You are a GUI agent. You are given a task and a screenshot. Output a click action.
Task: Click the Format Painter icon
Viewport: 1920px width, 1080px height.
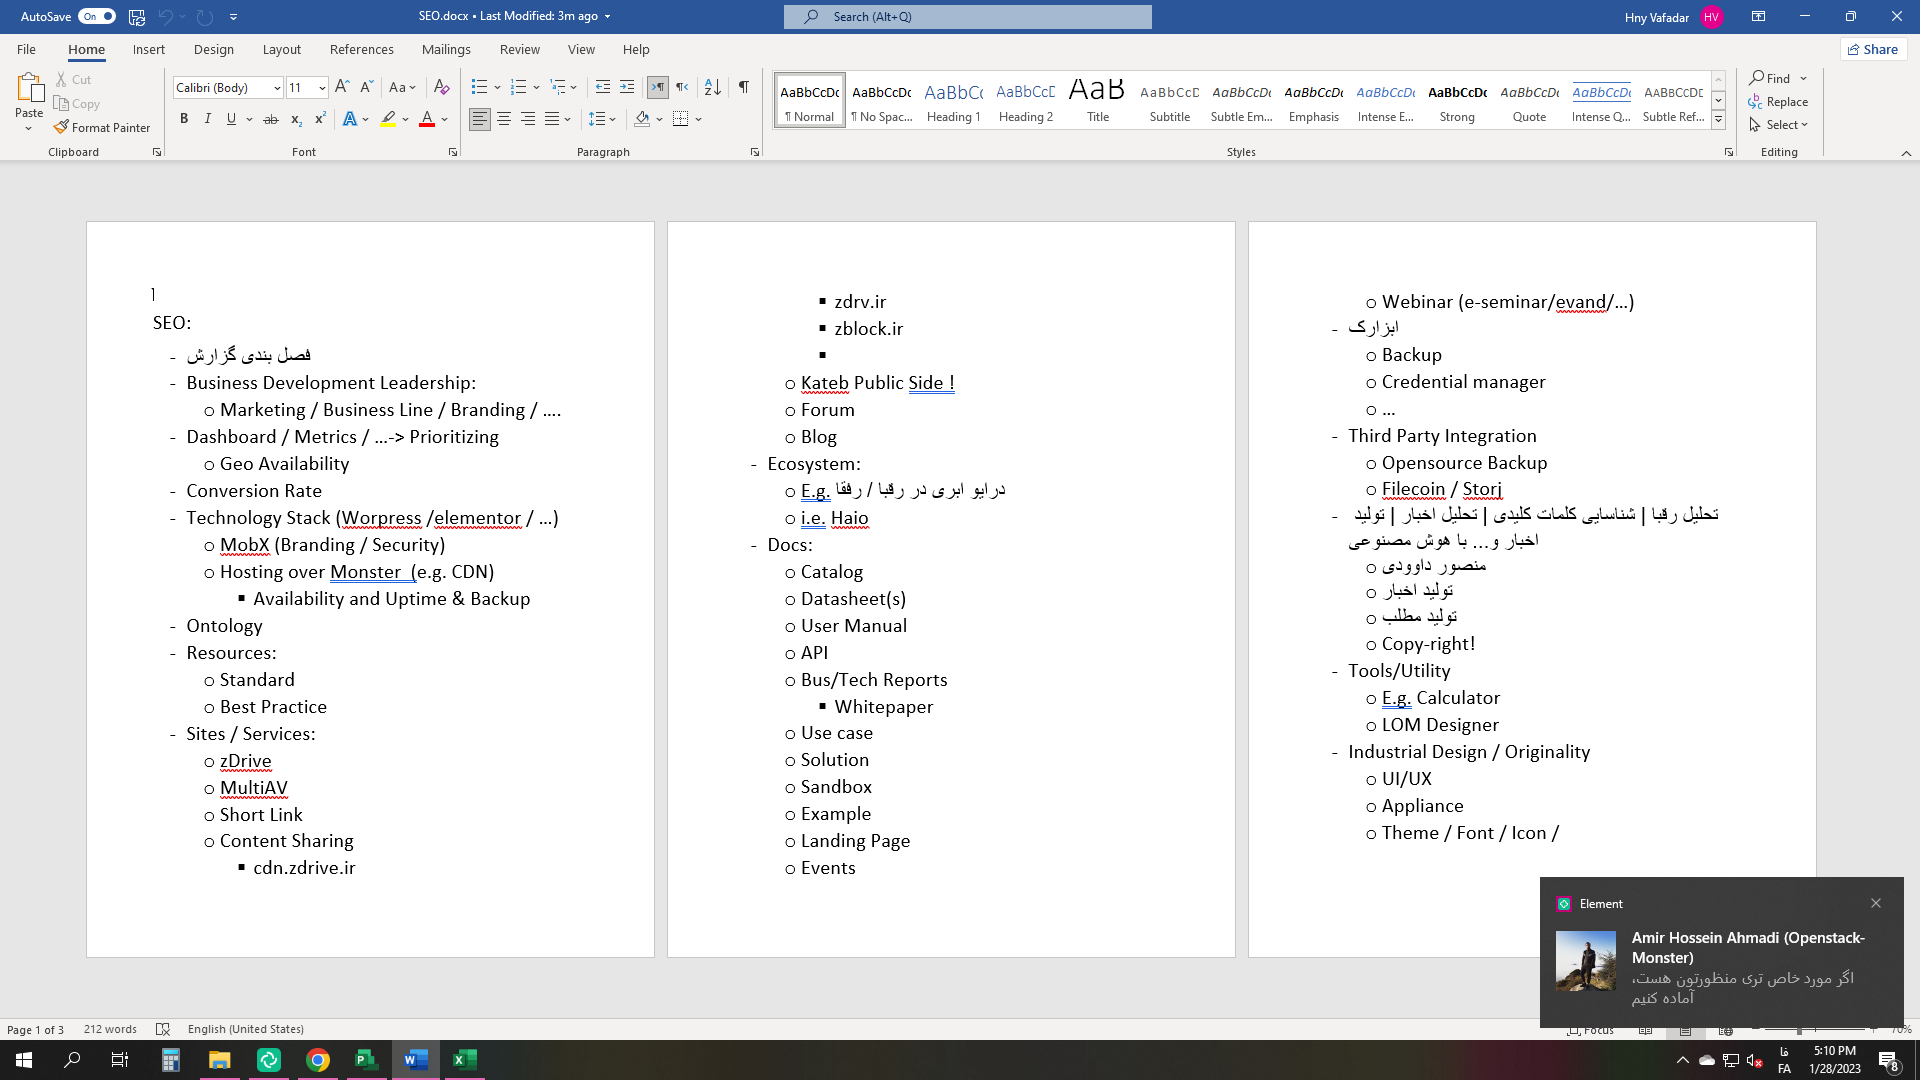coord(62,127)
